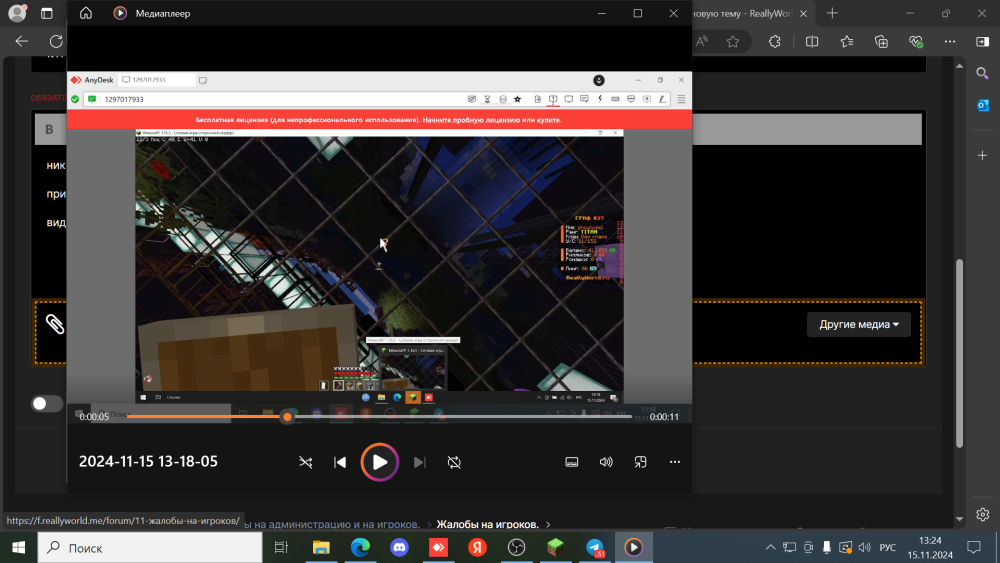This screenshot has height=563, width=1000.
Task: Toggle Edge split screen
Action: coord(812,41)
